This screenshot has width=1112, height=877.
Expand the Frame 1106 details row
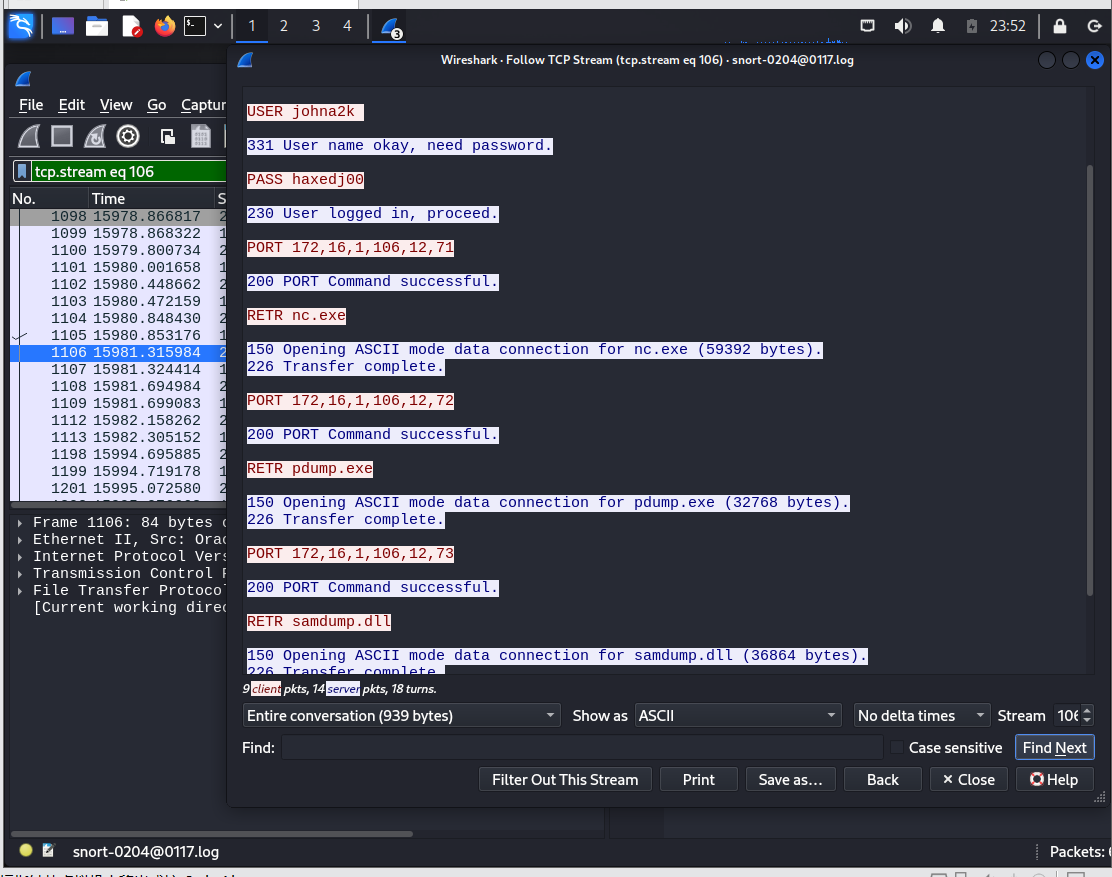pyautogui.click(x=20, y=523)
